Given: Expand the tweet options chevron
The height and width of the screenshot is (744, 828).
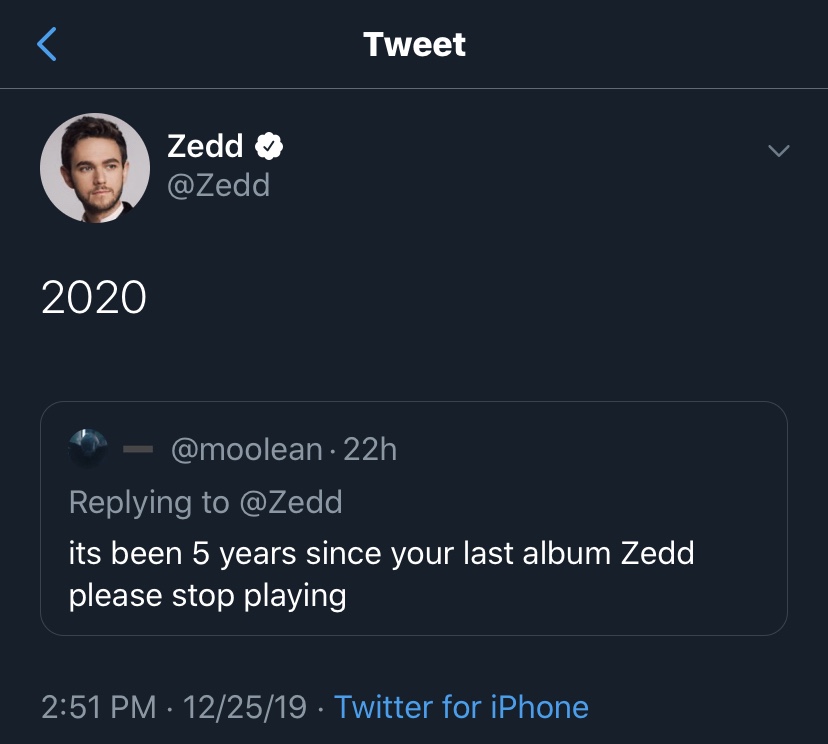Looking at the screenshot, I should coord(777,151).
